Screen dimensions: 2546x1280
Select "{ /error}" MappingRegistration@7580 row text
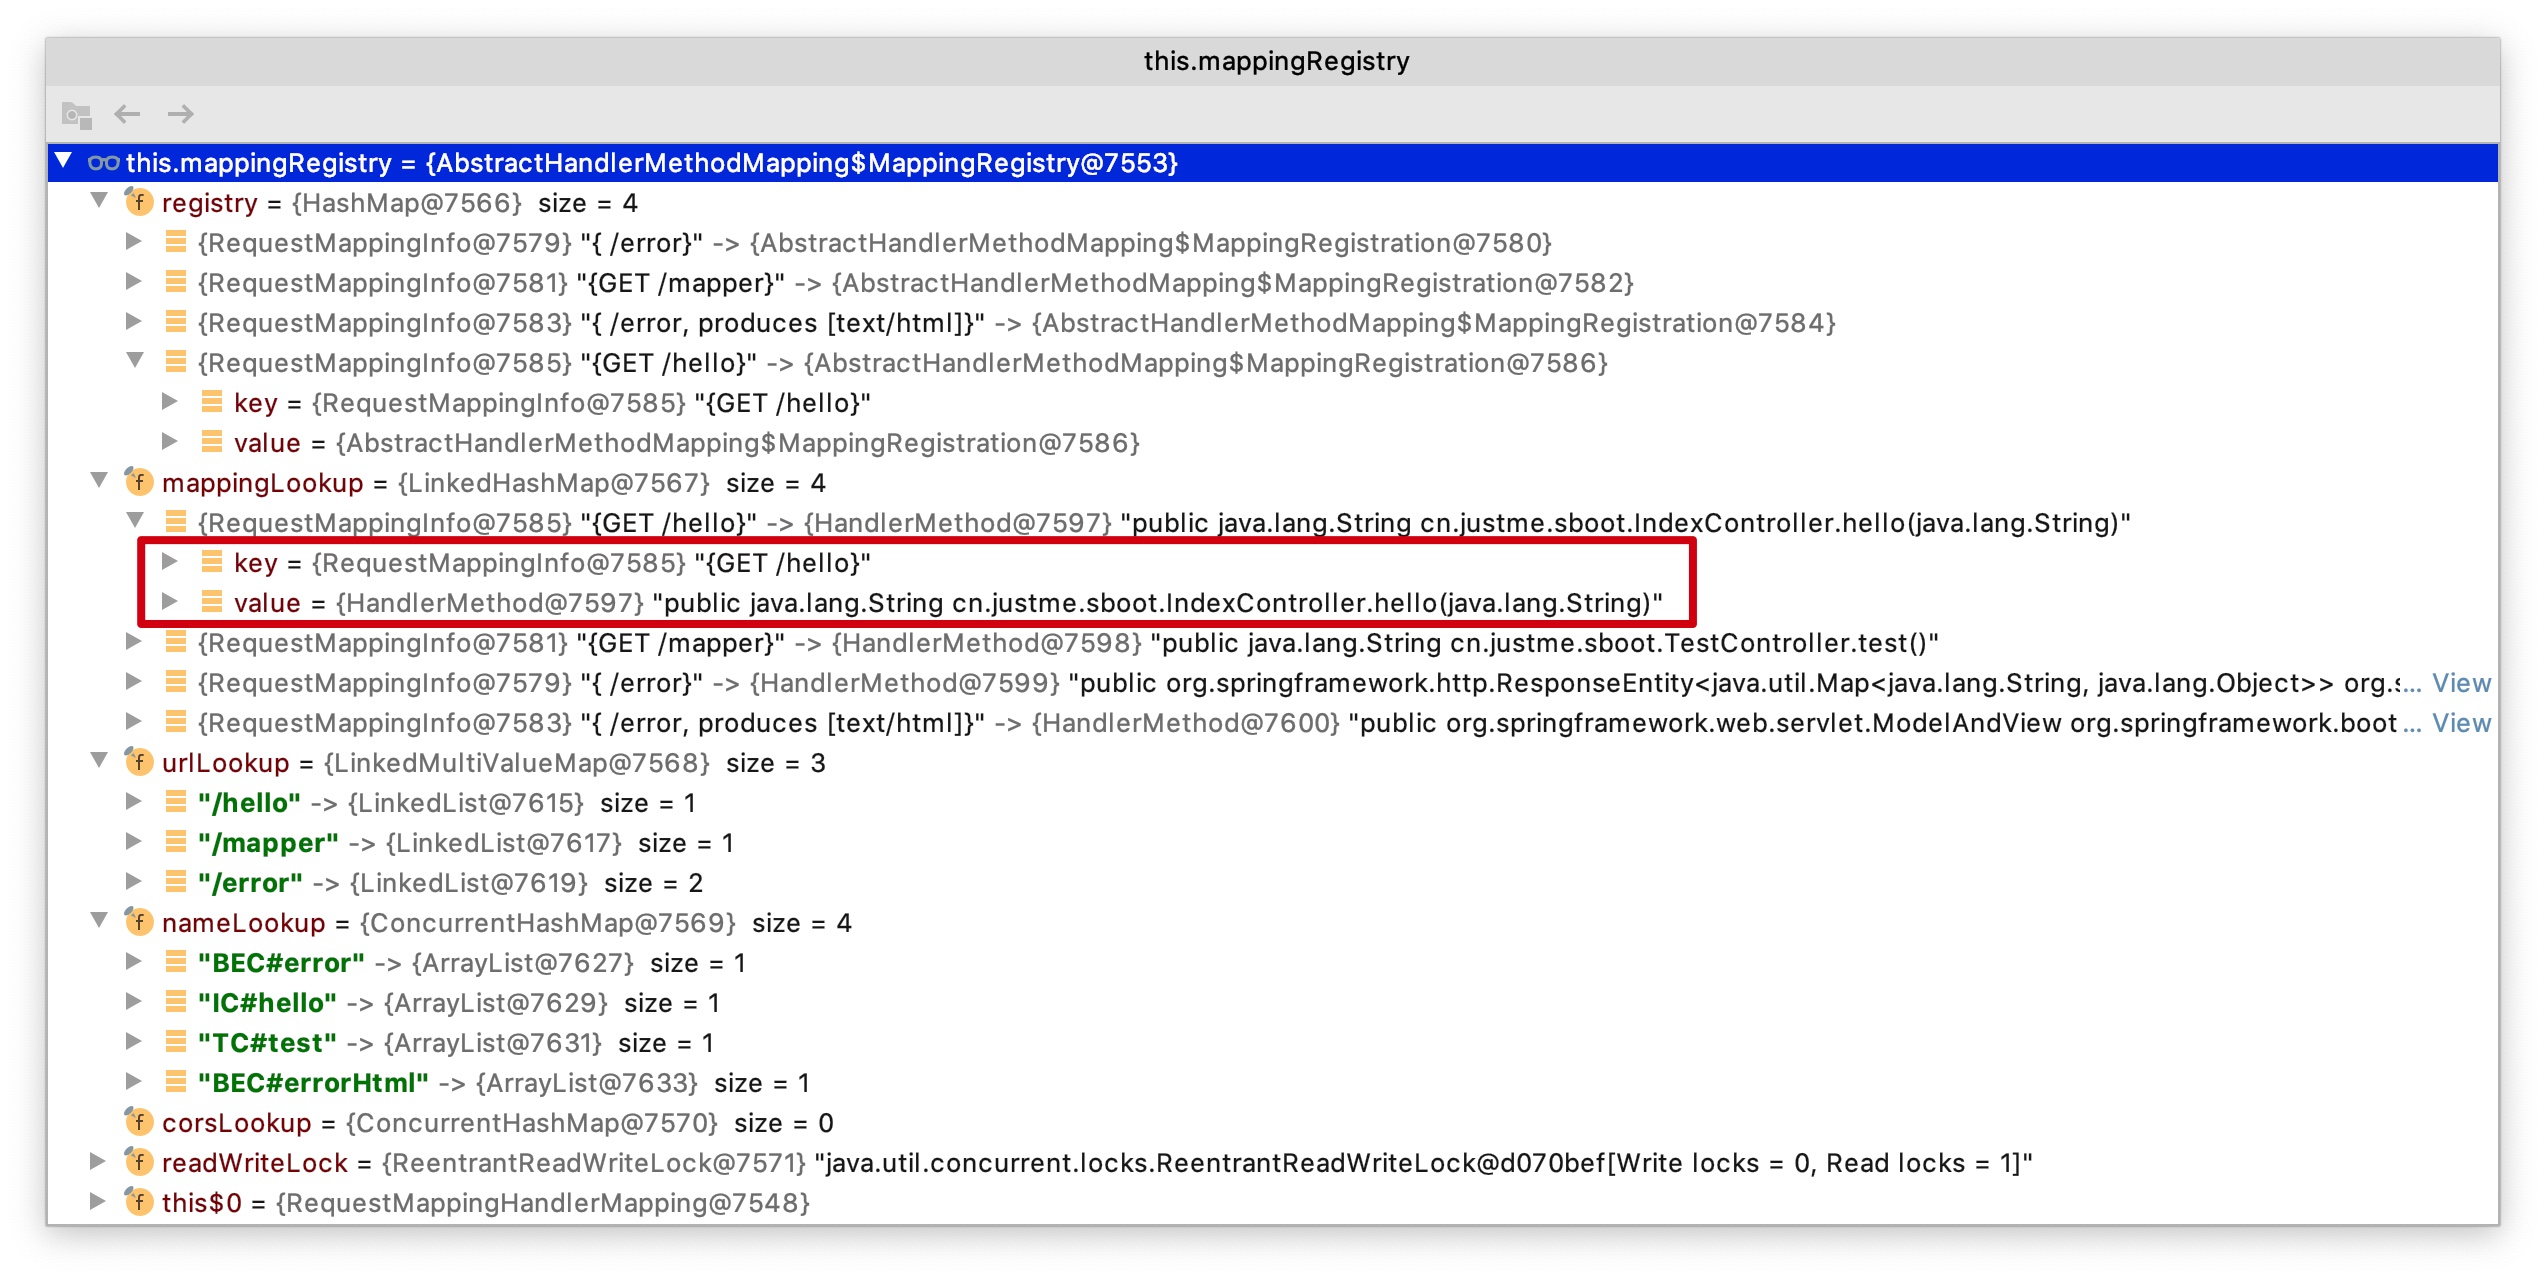click(x=875, y=243)
